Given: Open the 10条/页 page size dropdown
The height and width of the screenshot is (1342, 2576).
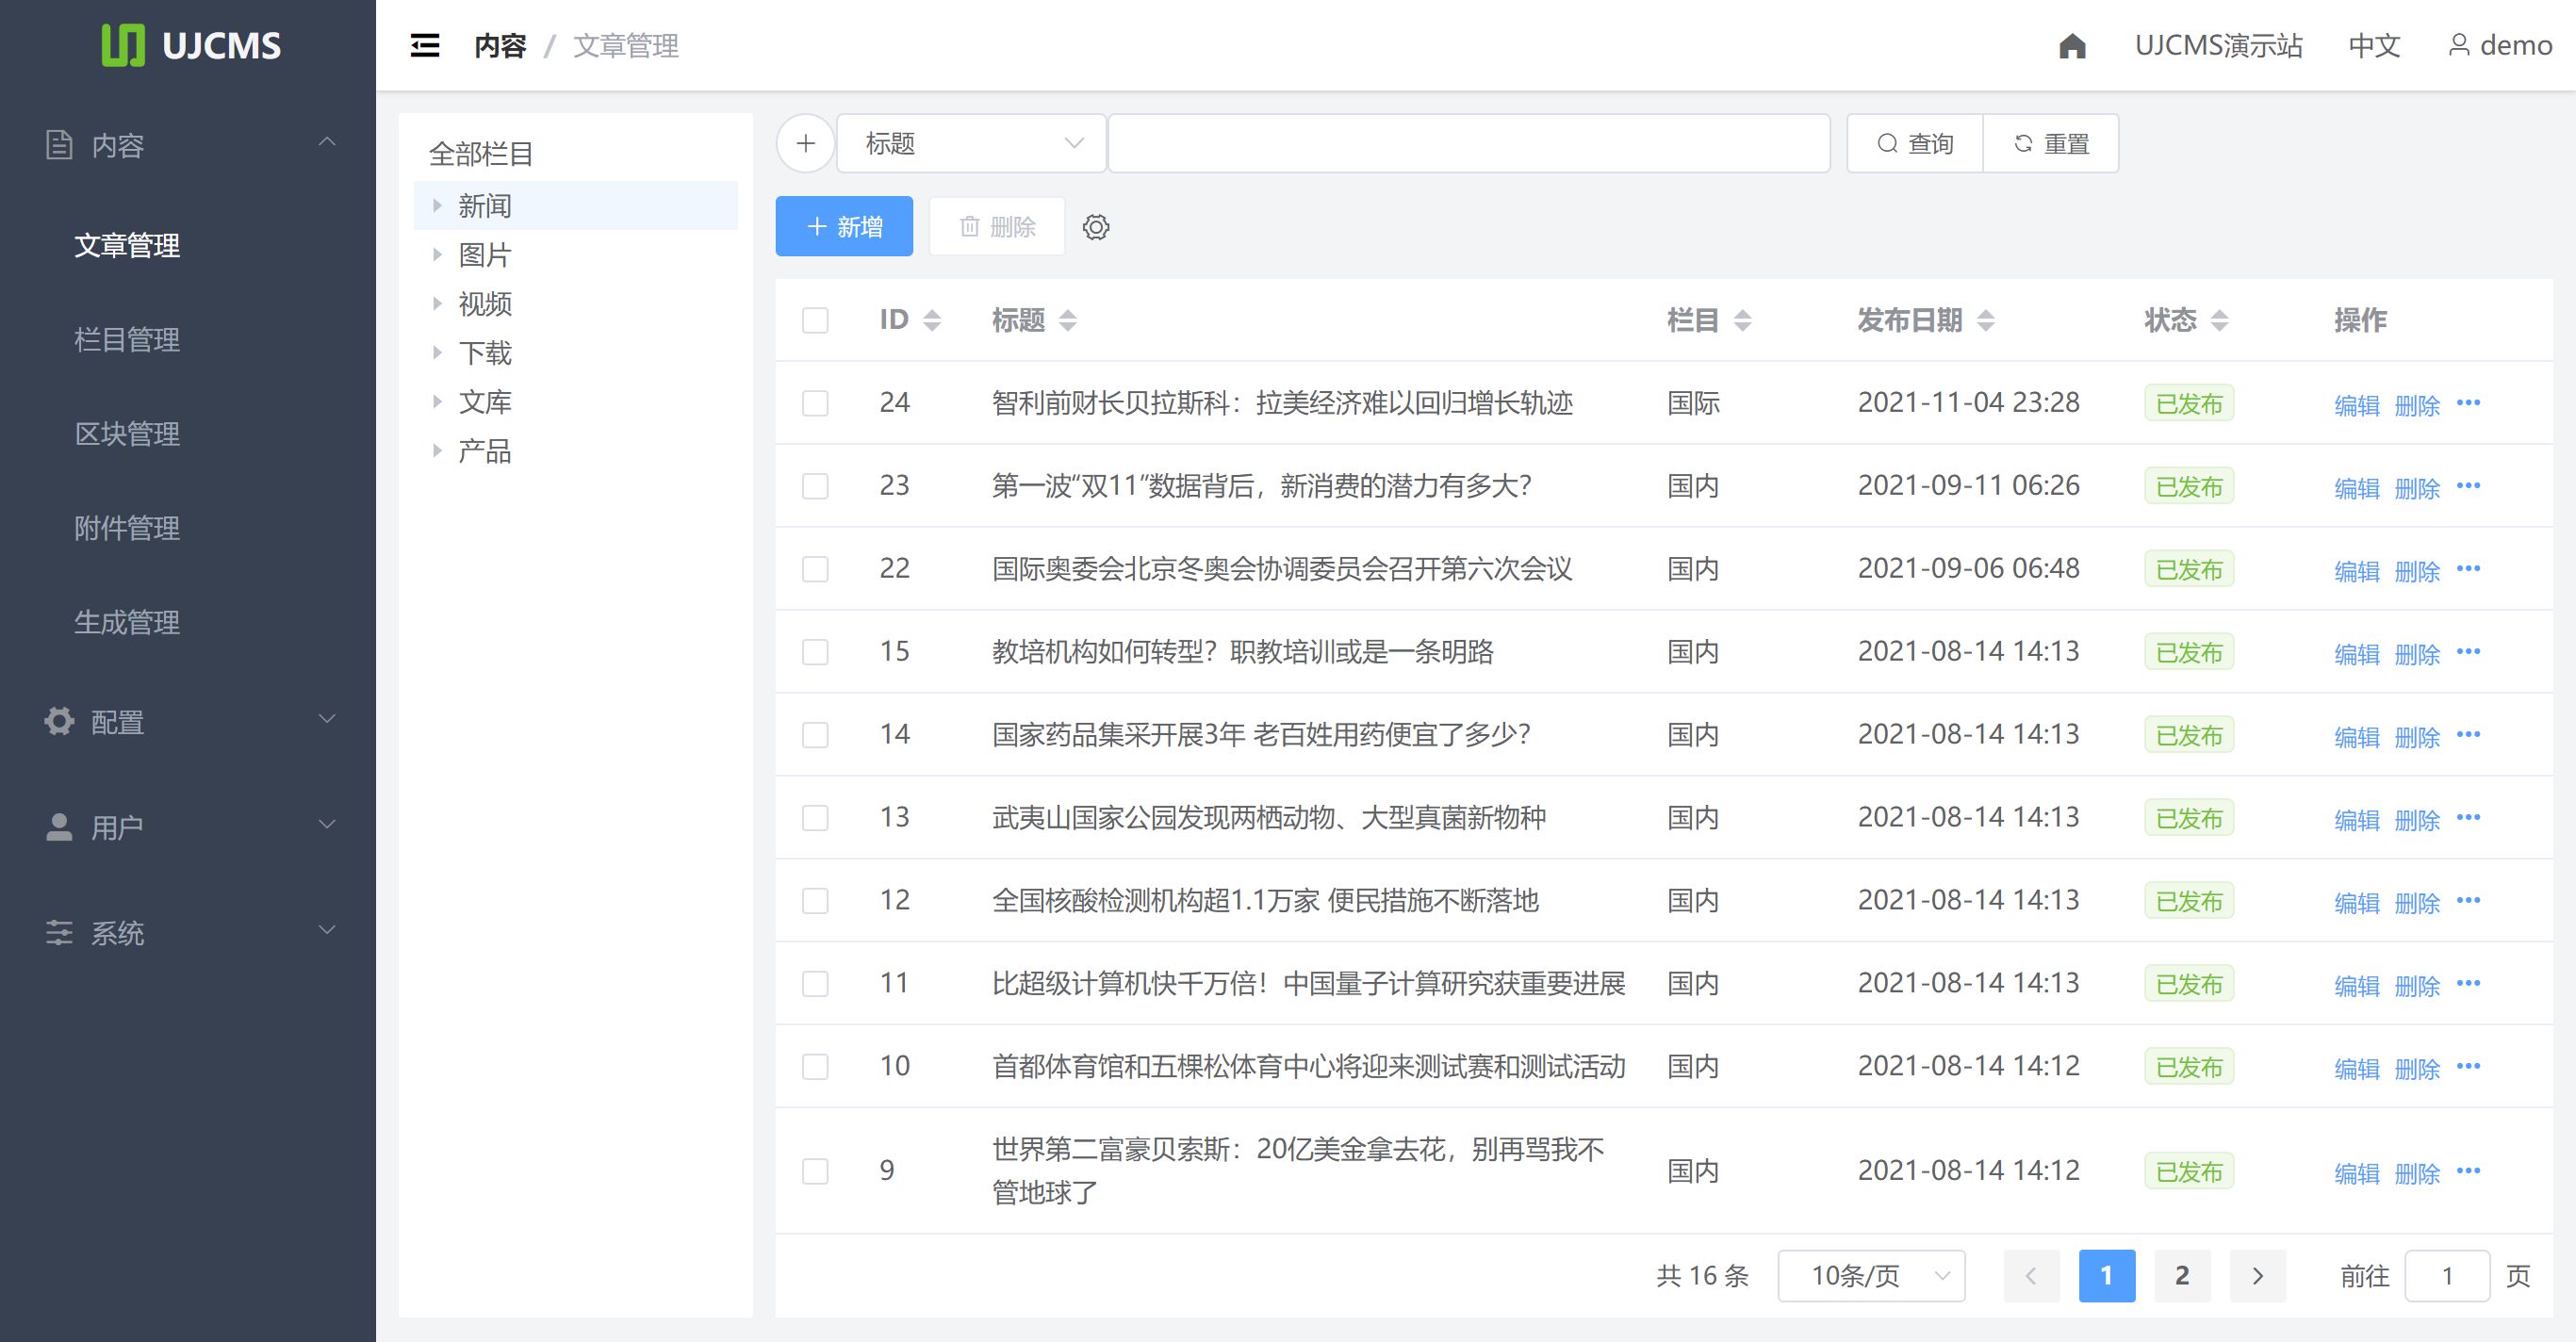Looking at the screenshot, I should 1870,1275.
